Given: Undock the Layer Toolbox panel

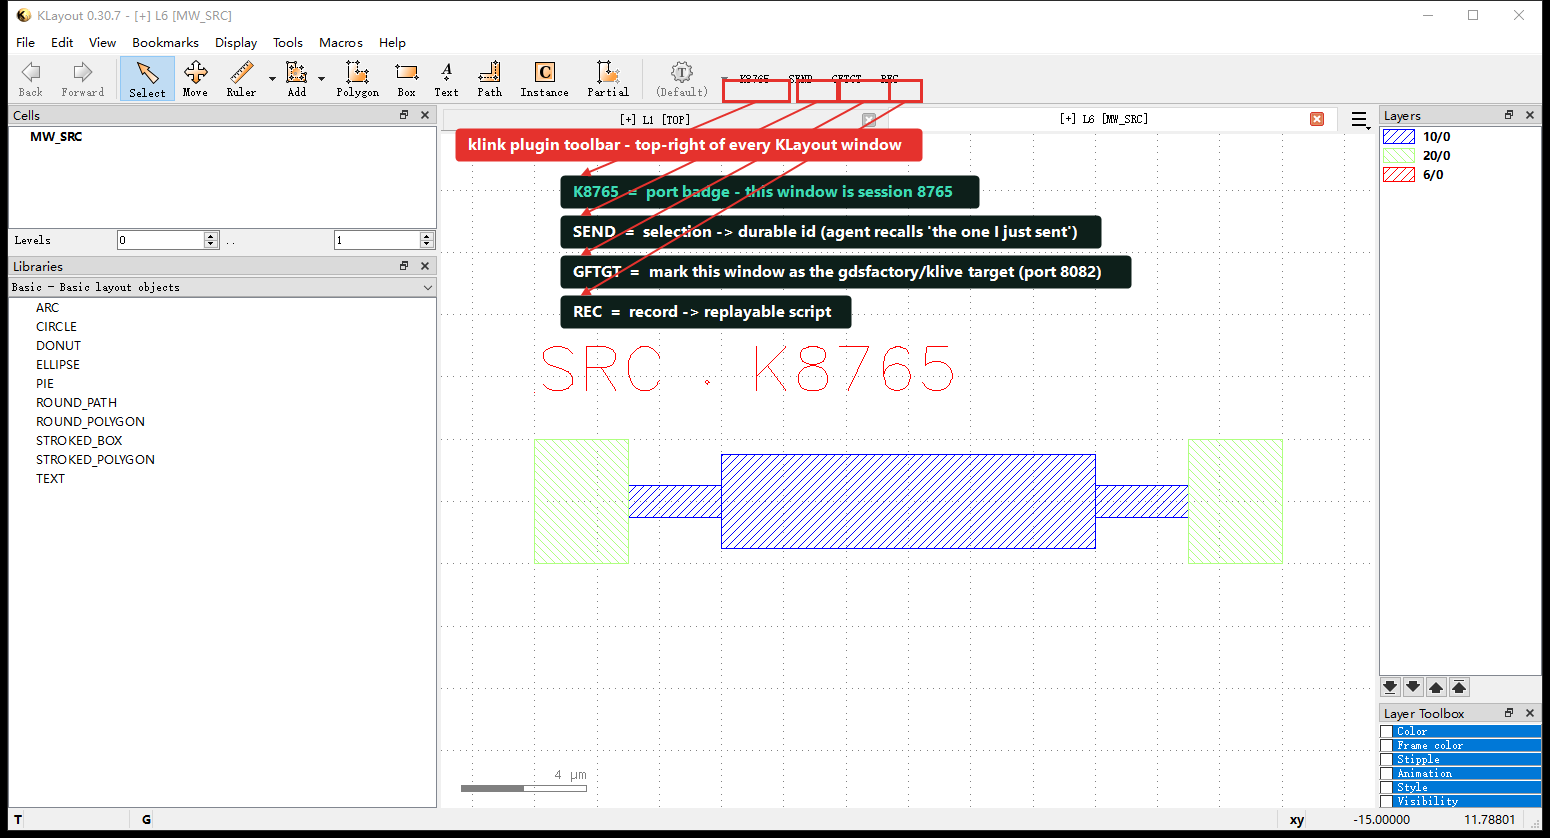Looking at the screenshot, I should click(x=1509, y=713).
